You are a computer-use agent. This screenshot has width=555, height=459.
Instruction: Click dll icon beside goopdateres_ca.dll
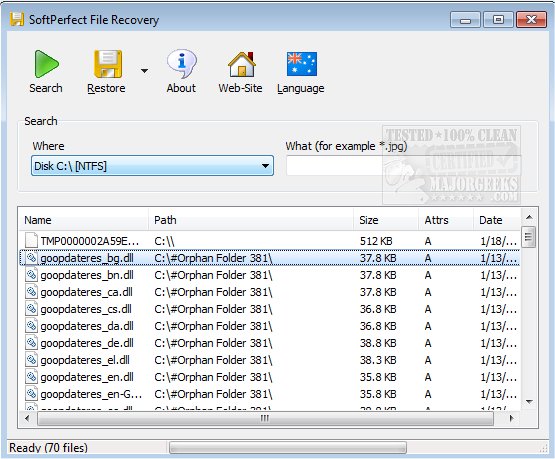(x=31, y=292)
